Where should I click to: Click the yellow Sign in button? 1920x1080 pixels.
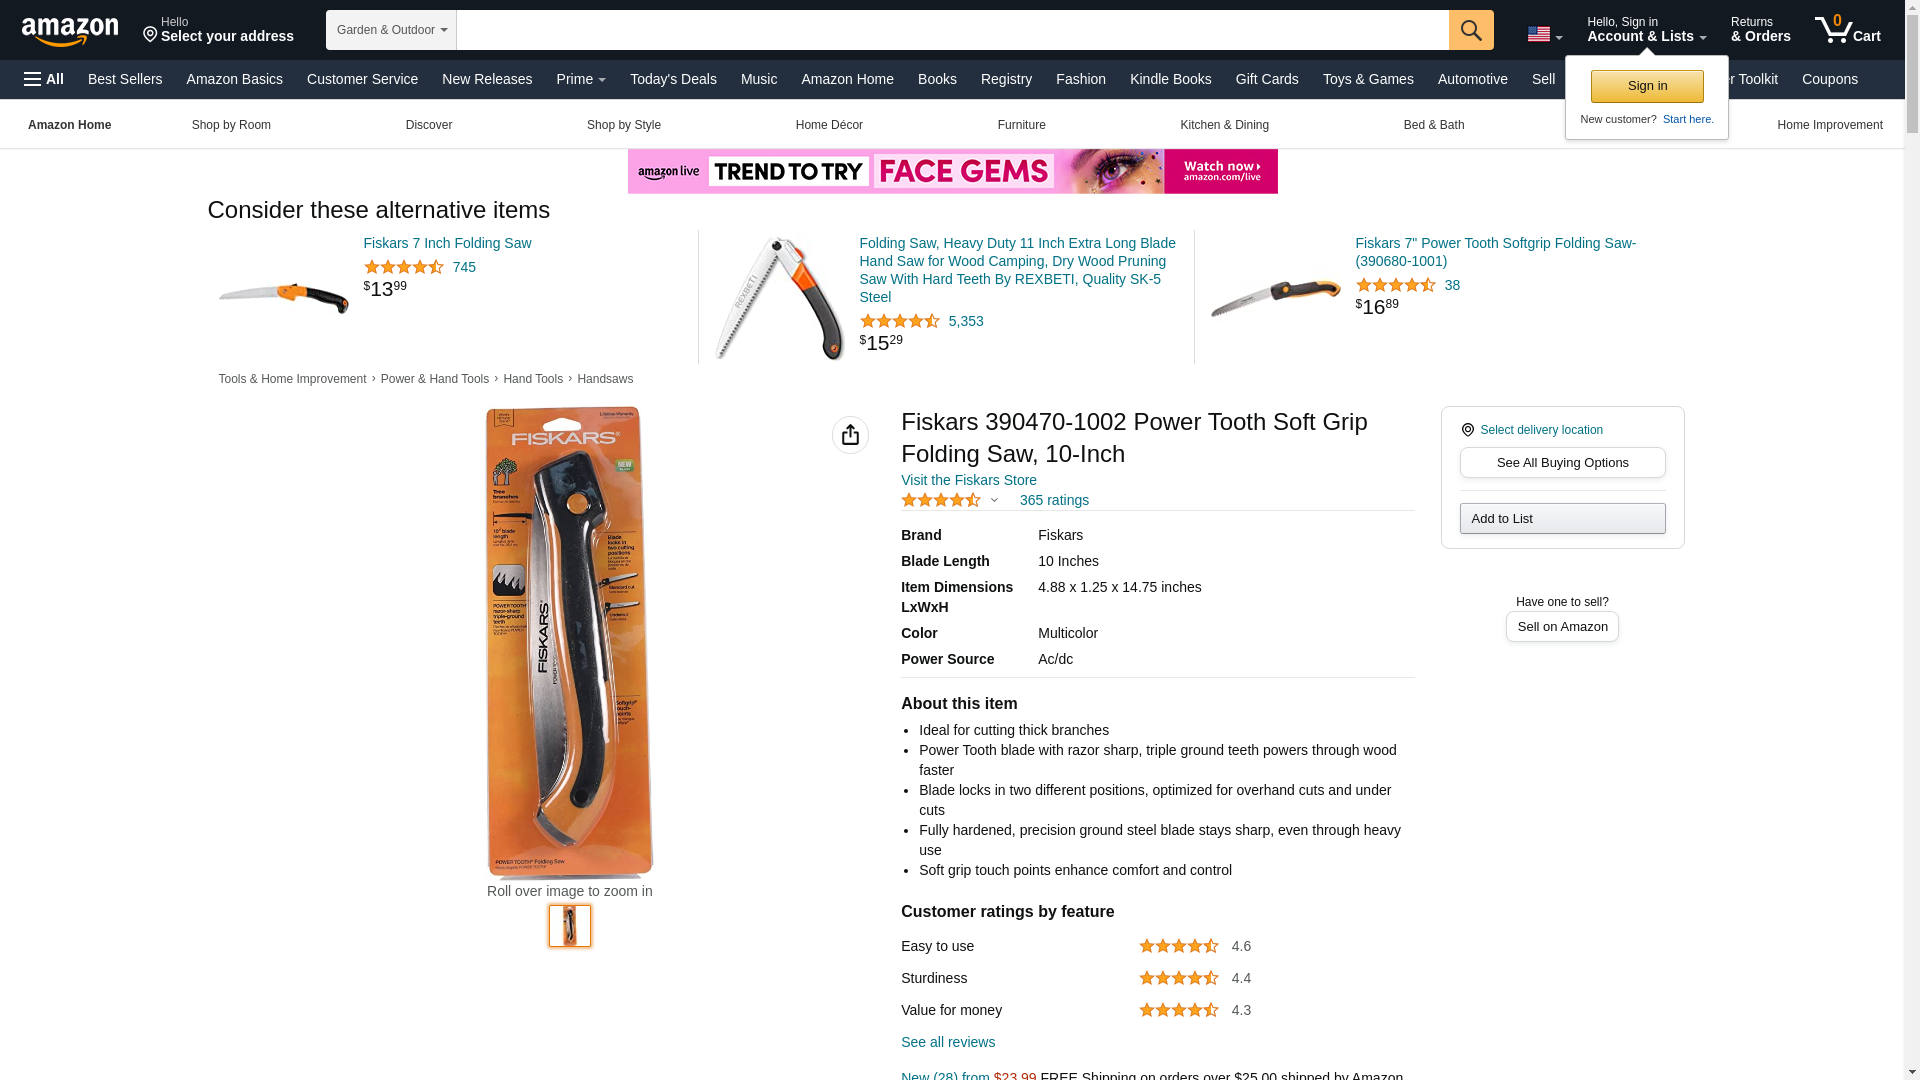[x=1647, y=86]
